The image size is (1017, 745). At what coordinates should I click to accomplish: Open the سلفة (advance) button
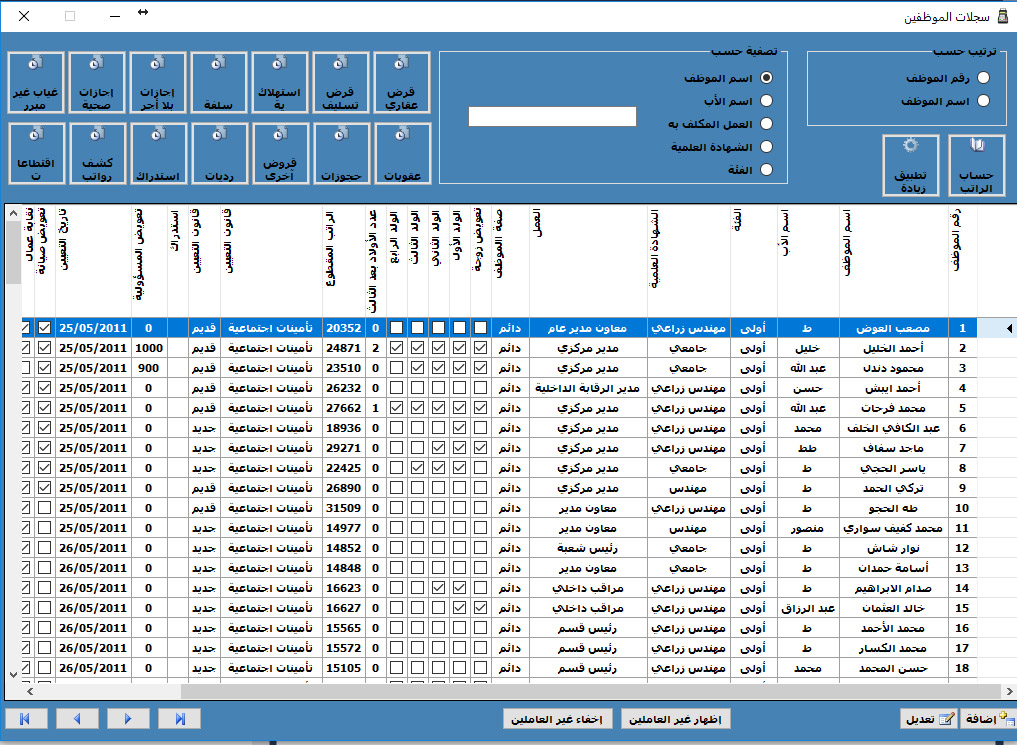pos(218,83)
